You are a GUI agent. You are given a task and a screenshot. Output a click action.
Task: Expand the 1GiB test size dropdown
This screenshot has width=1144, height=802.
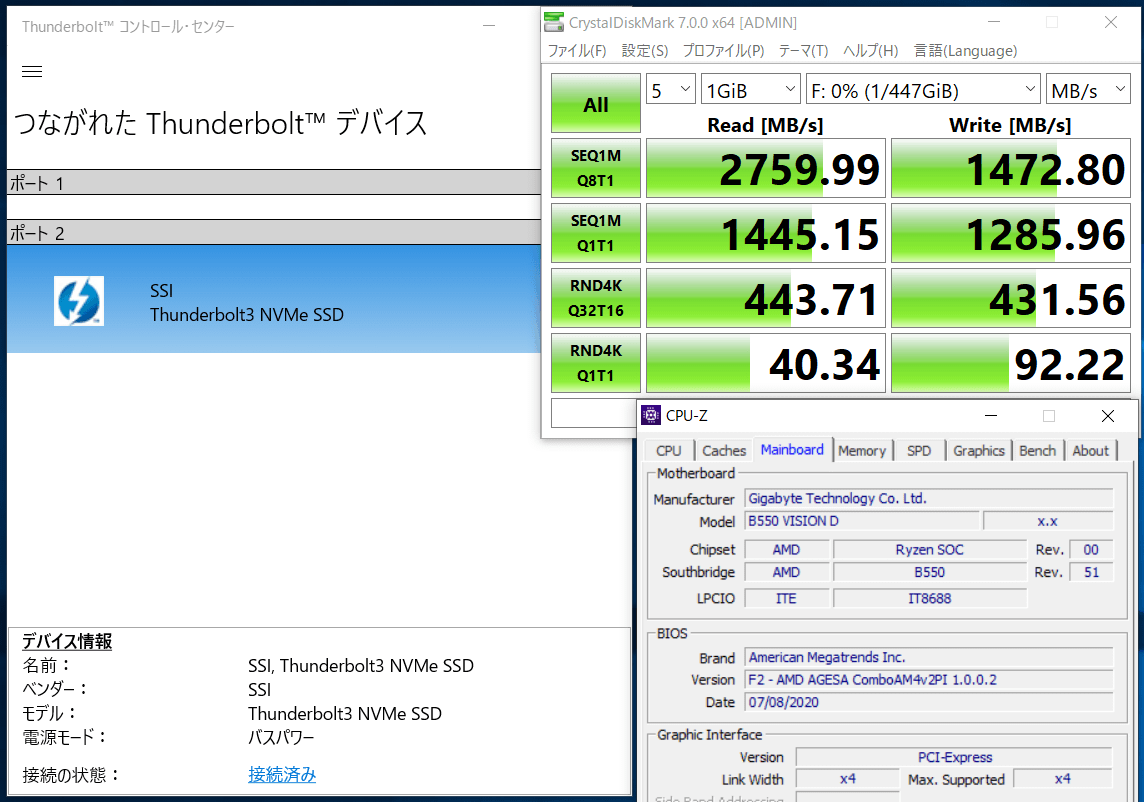750,90
